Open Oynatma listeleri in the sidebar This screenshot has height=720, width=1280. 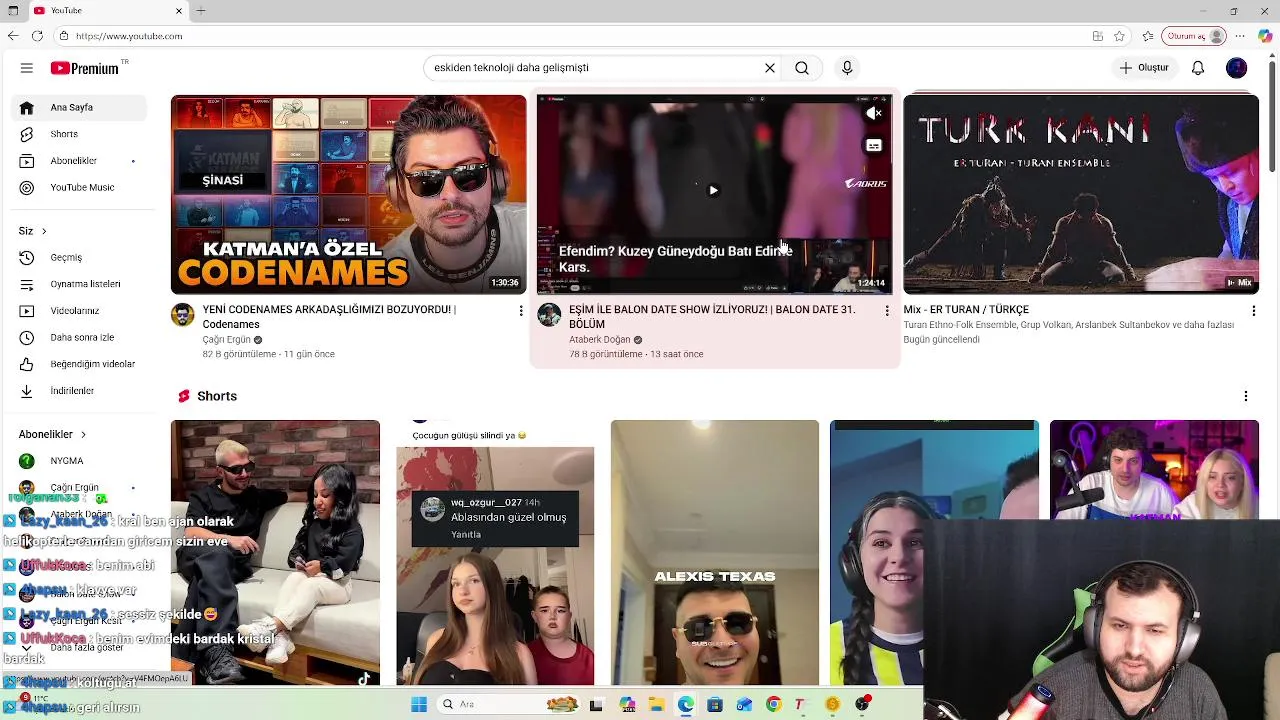pyautogui.click(x=79, y=284)
